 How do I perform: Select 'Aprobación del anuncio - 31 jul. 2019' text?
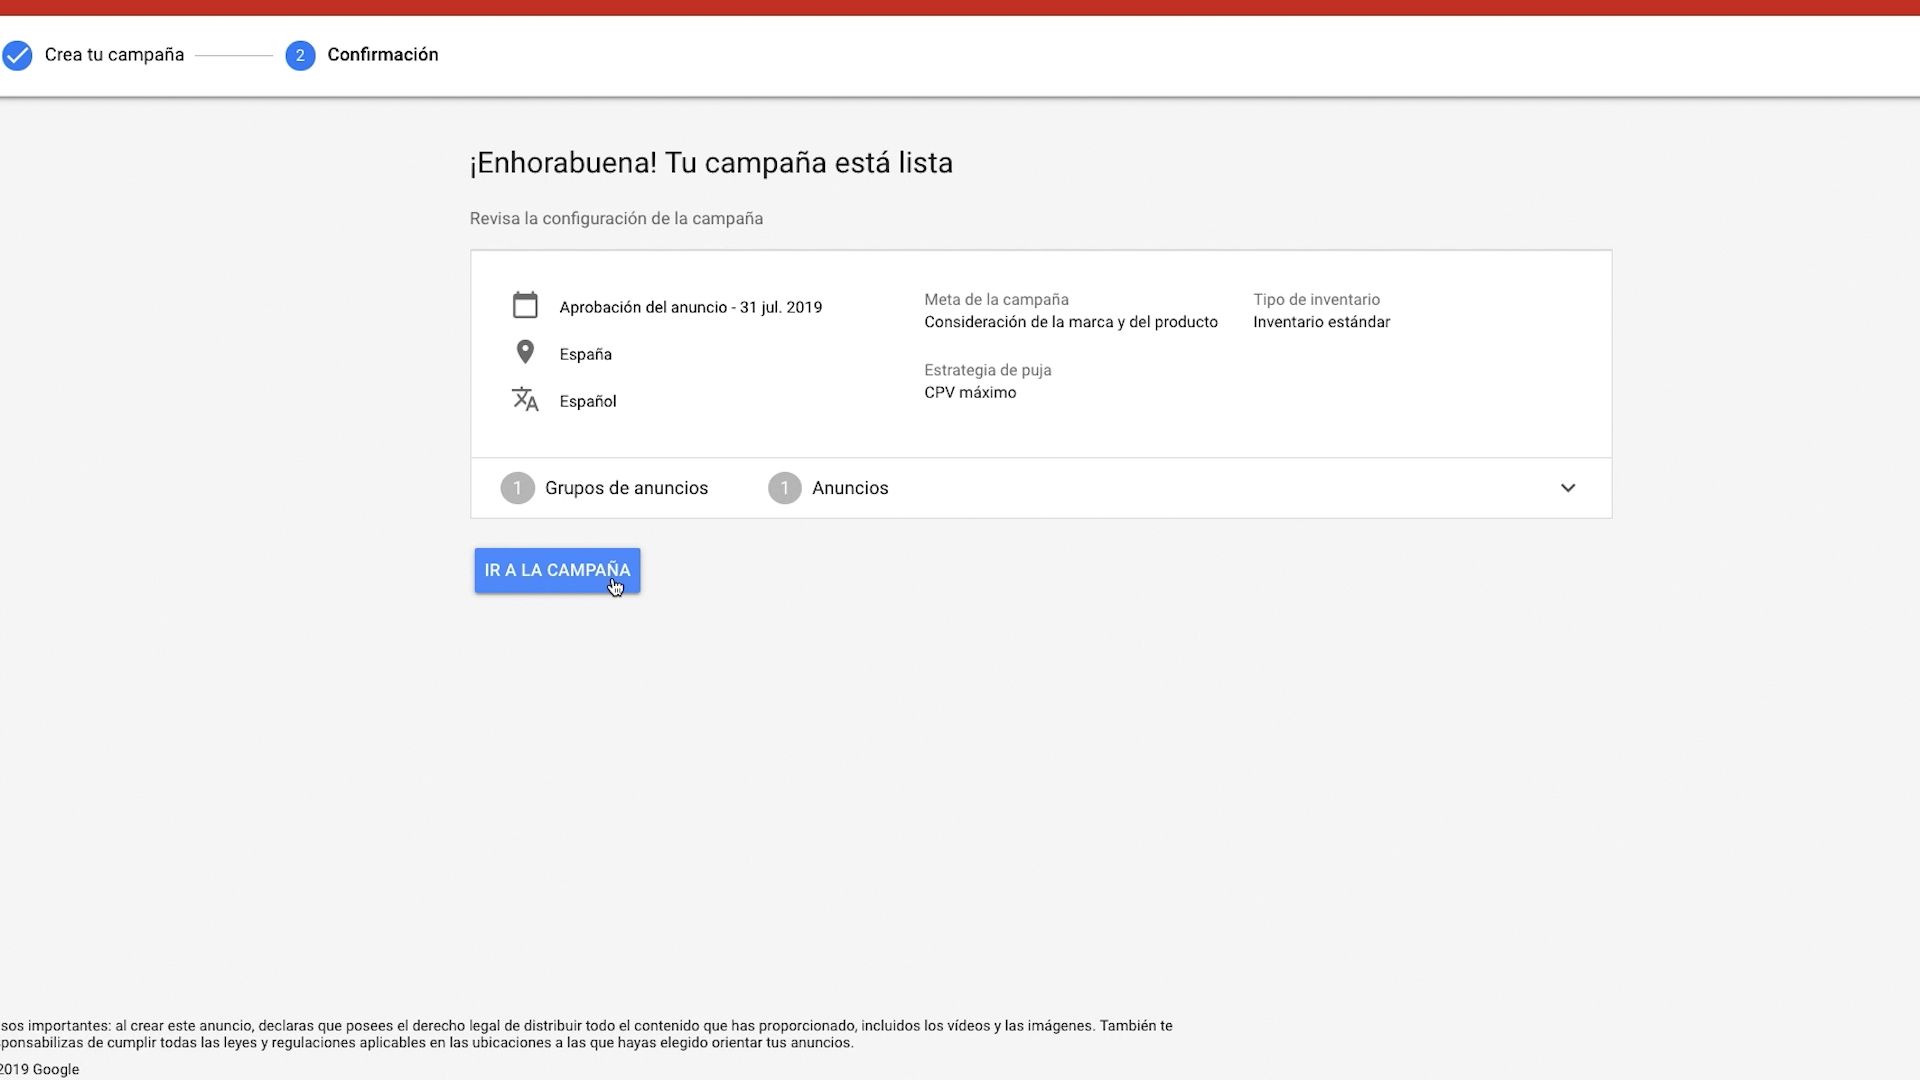click(691, 308)
